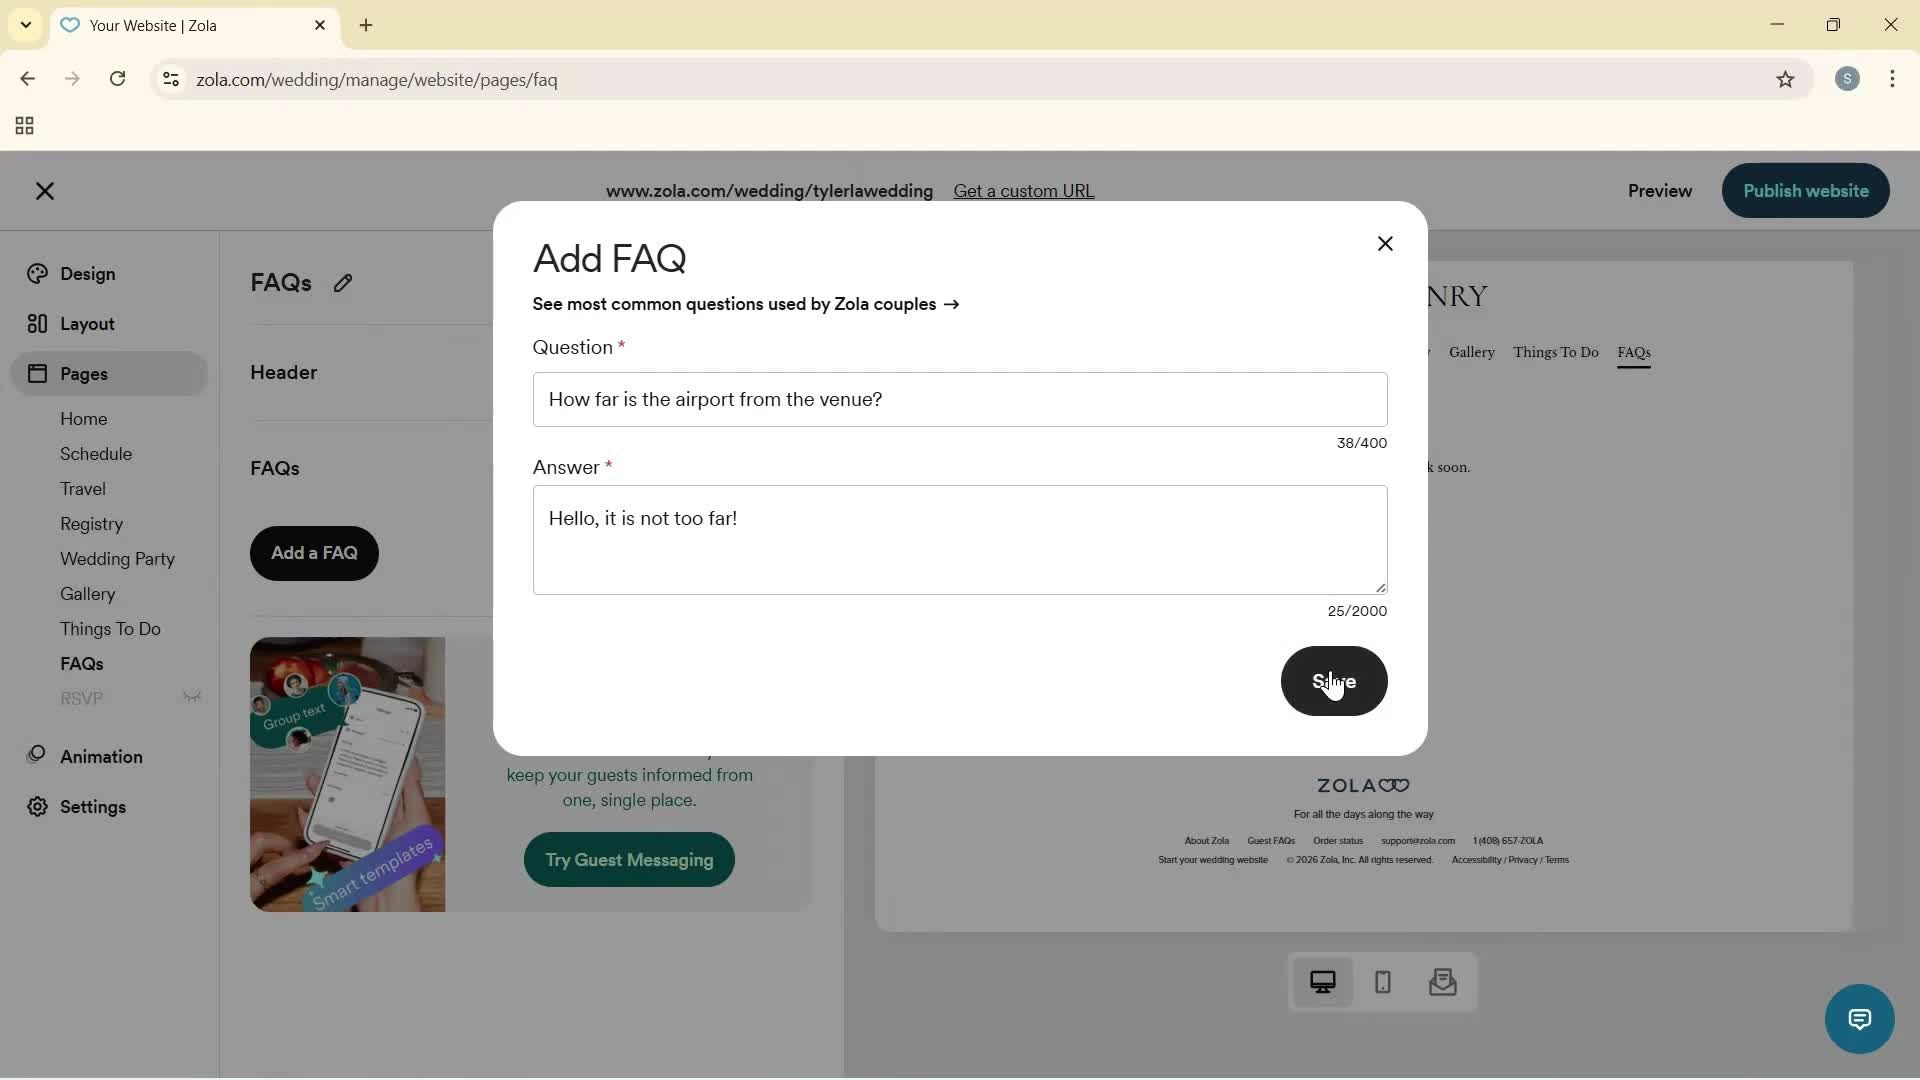Select Gallery in the website navigation

pos(1471,352)
